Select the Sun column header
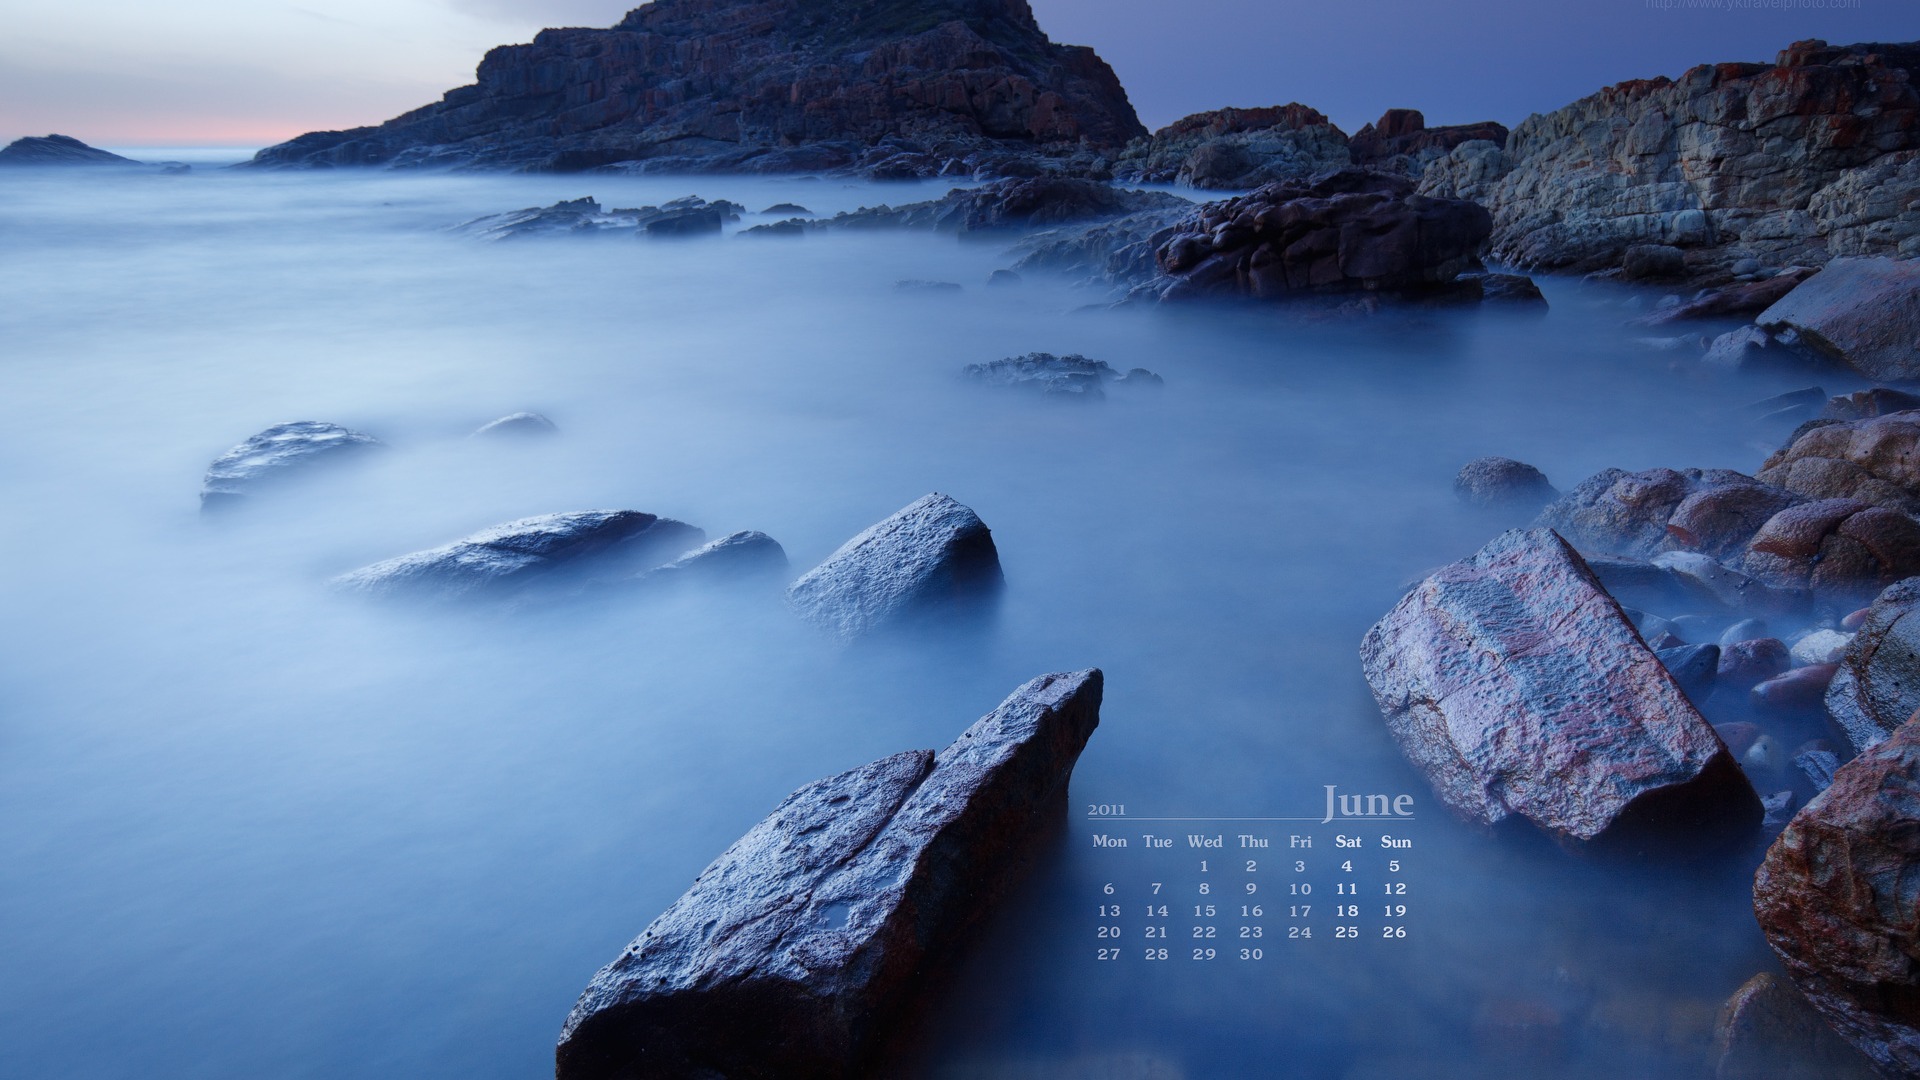1920x1080 pixels. pyautogui.click(x=1396, y=842)
